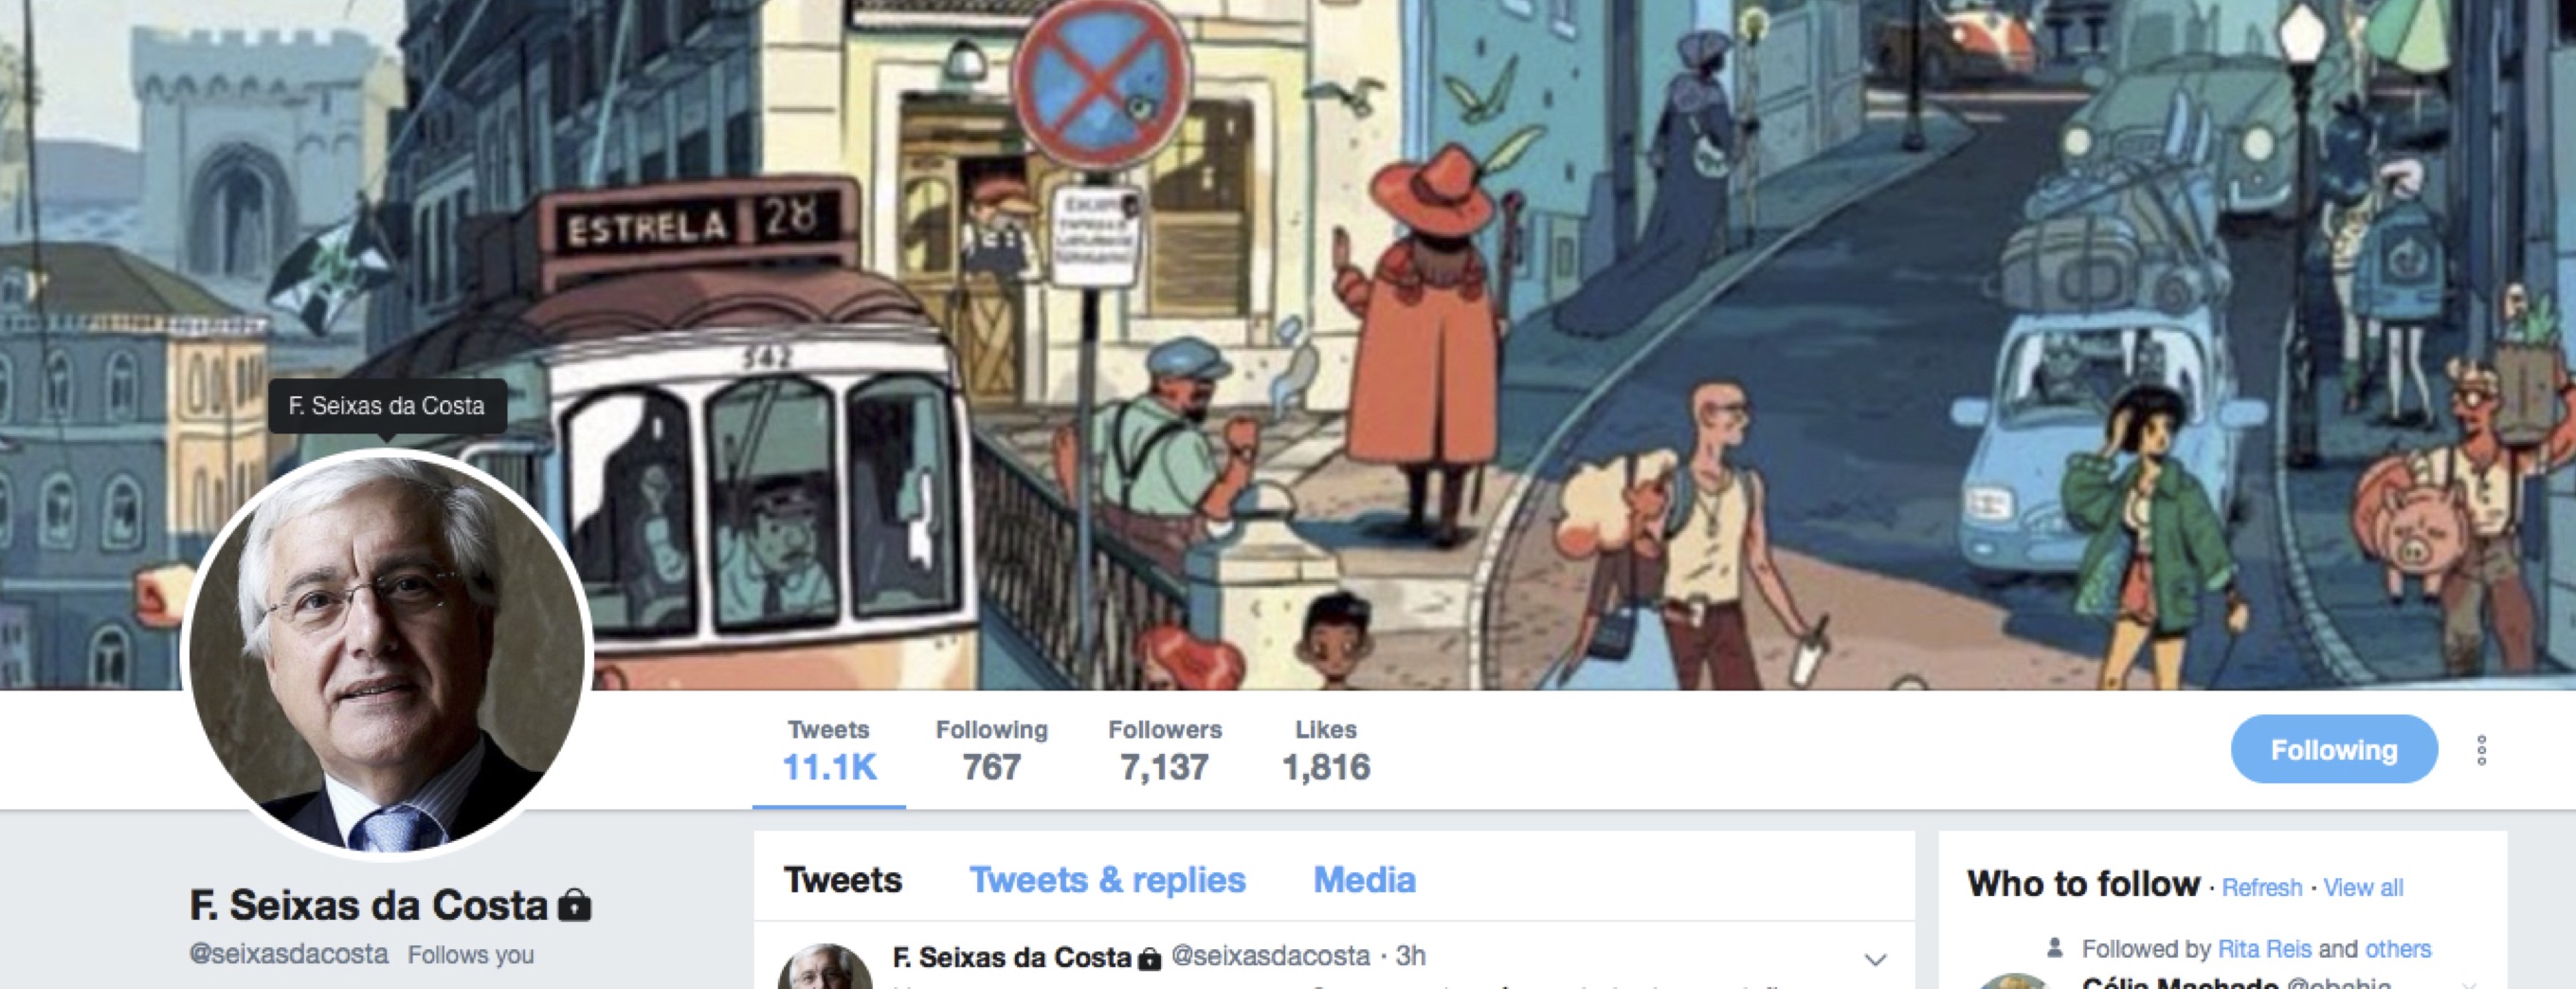
Task: Open the large profile photo of F. Seixas da Costa
Action: 388,655
